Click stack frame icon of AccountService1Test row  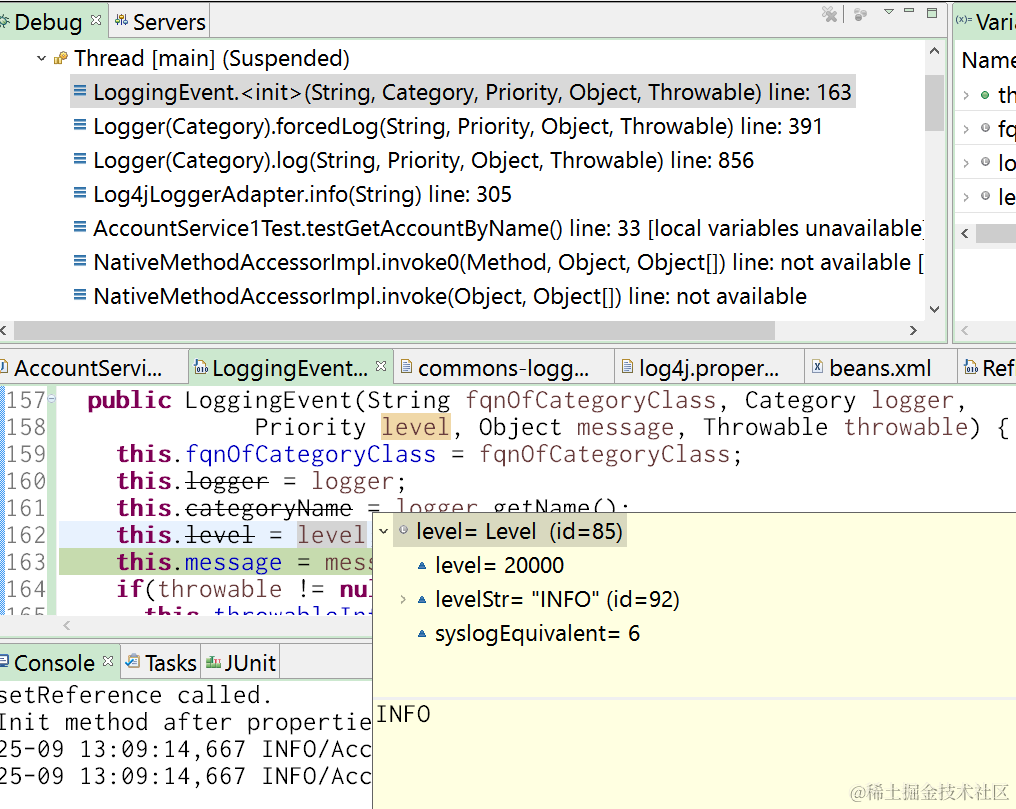tap(80, 227)
